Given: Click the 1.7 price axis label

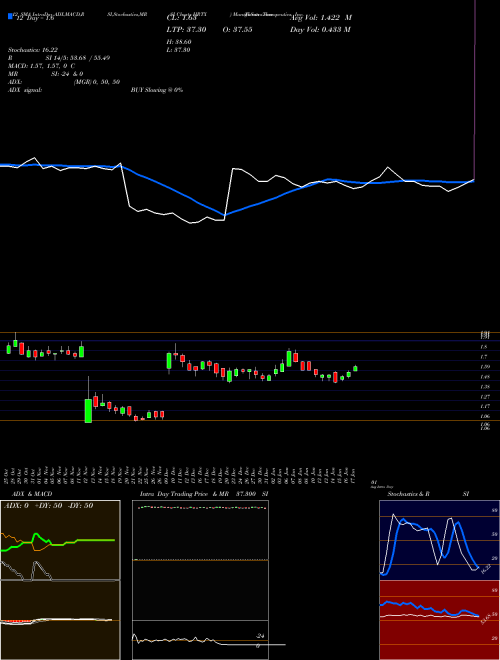Looking at the screenshot, I should [484, 357].
